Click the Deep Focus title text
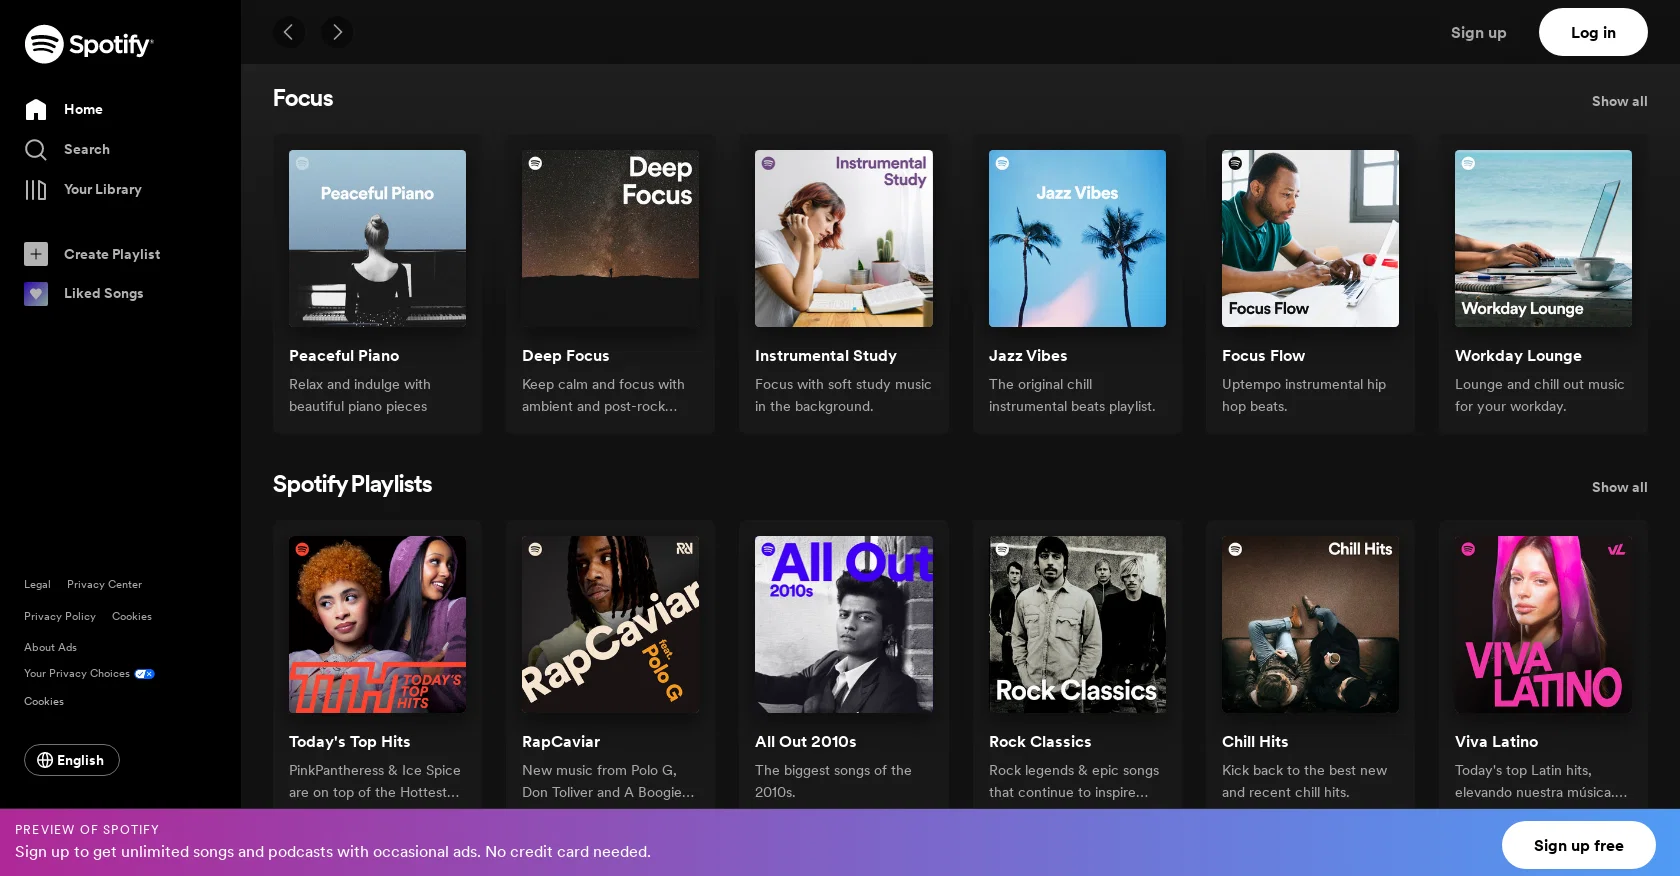The width and height of the screenshot is (1680, 876). 565,355
